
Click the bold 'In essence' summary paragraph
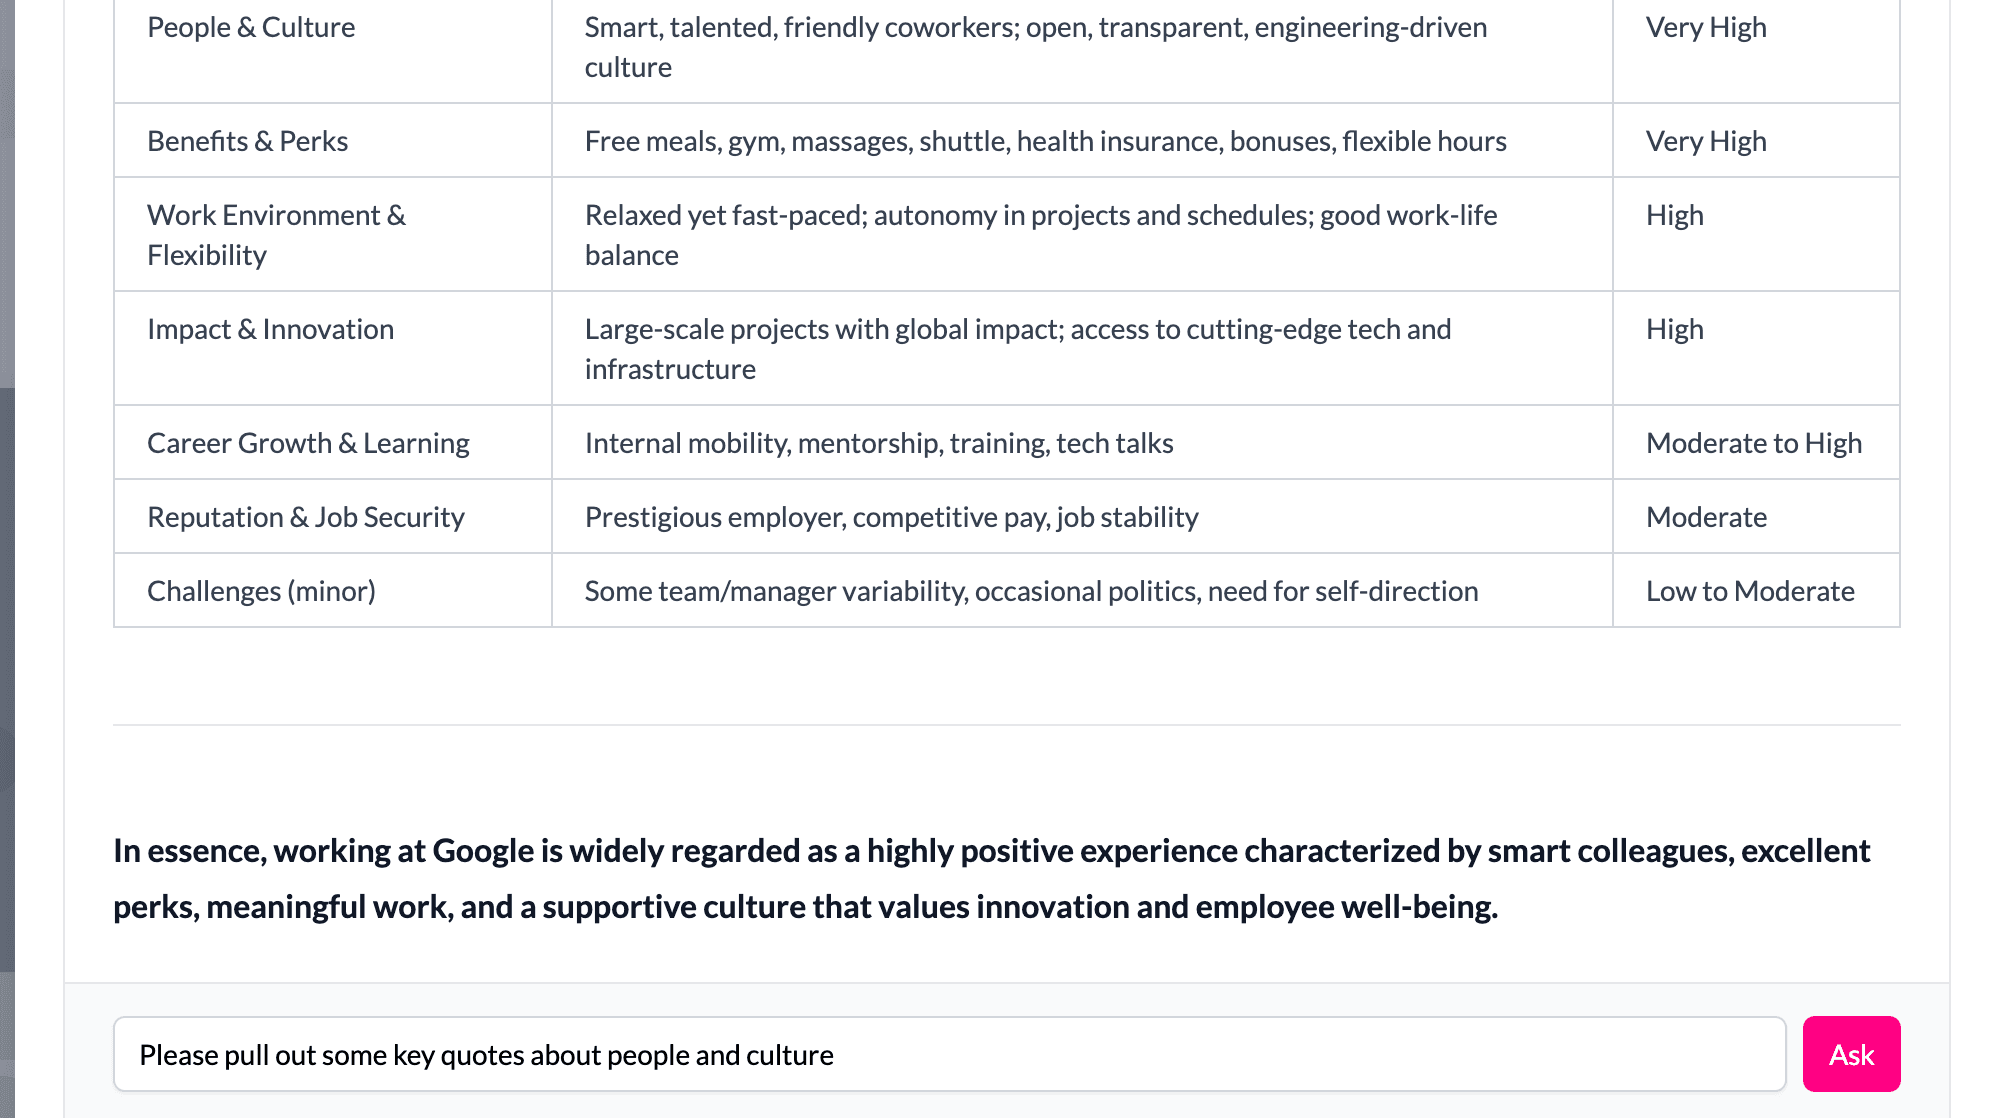click(x=990, y=878)
